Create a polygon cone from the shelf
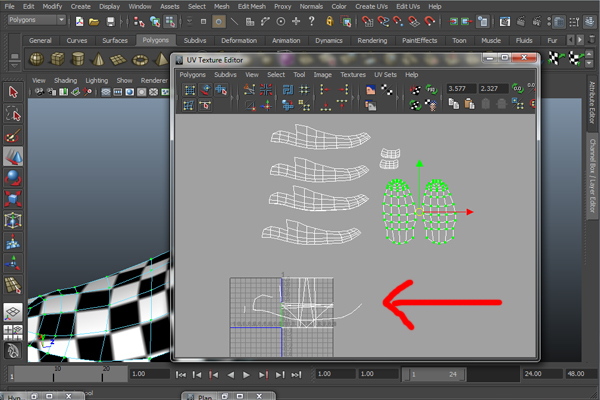The image size is (600, 400). click(x=98, y=59)
